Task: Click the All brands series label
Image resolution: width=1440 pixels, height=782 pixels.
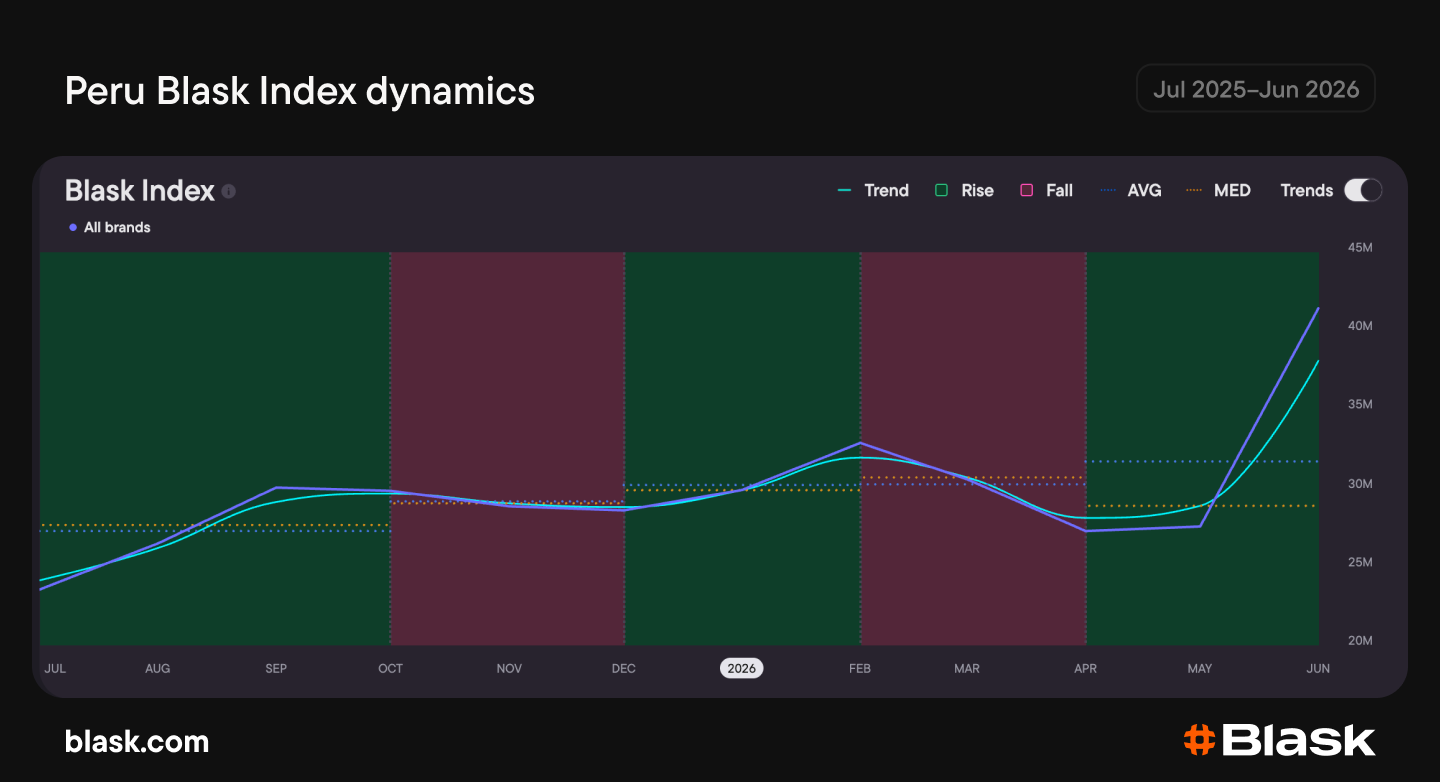Action: click(109, 227)
